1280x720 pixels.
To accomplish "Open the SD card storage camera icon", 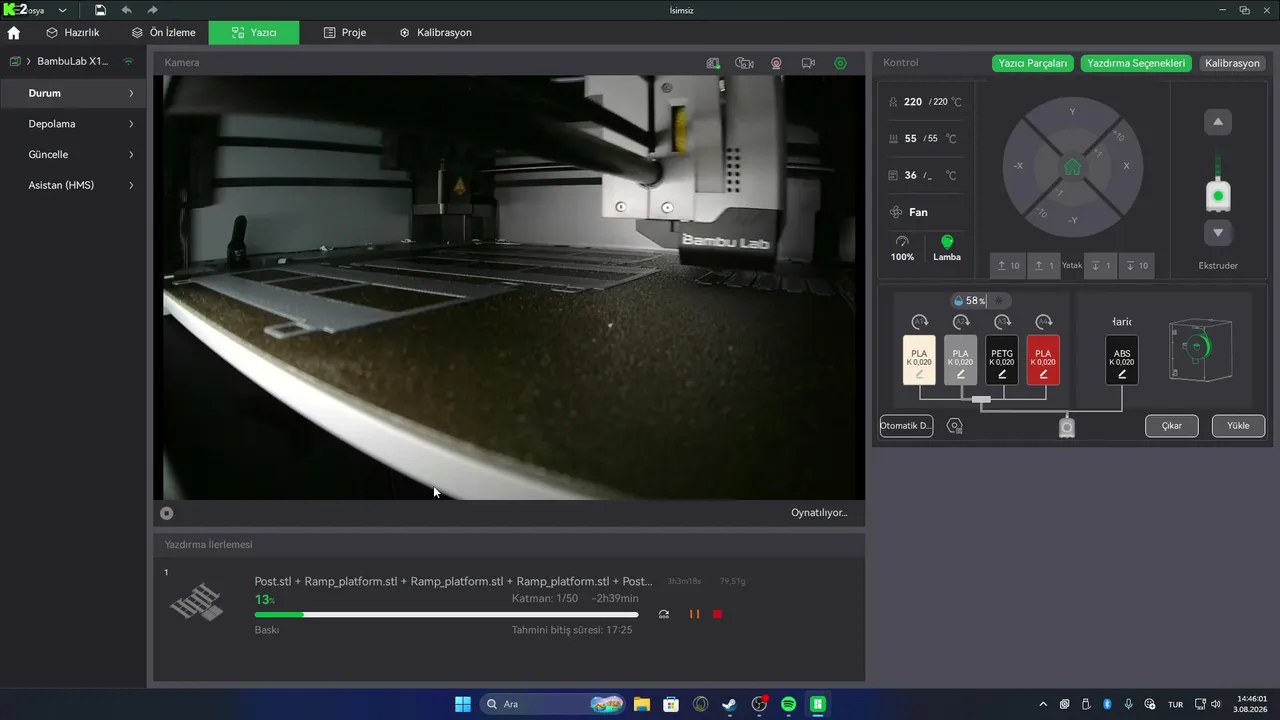I will 713,63.
